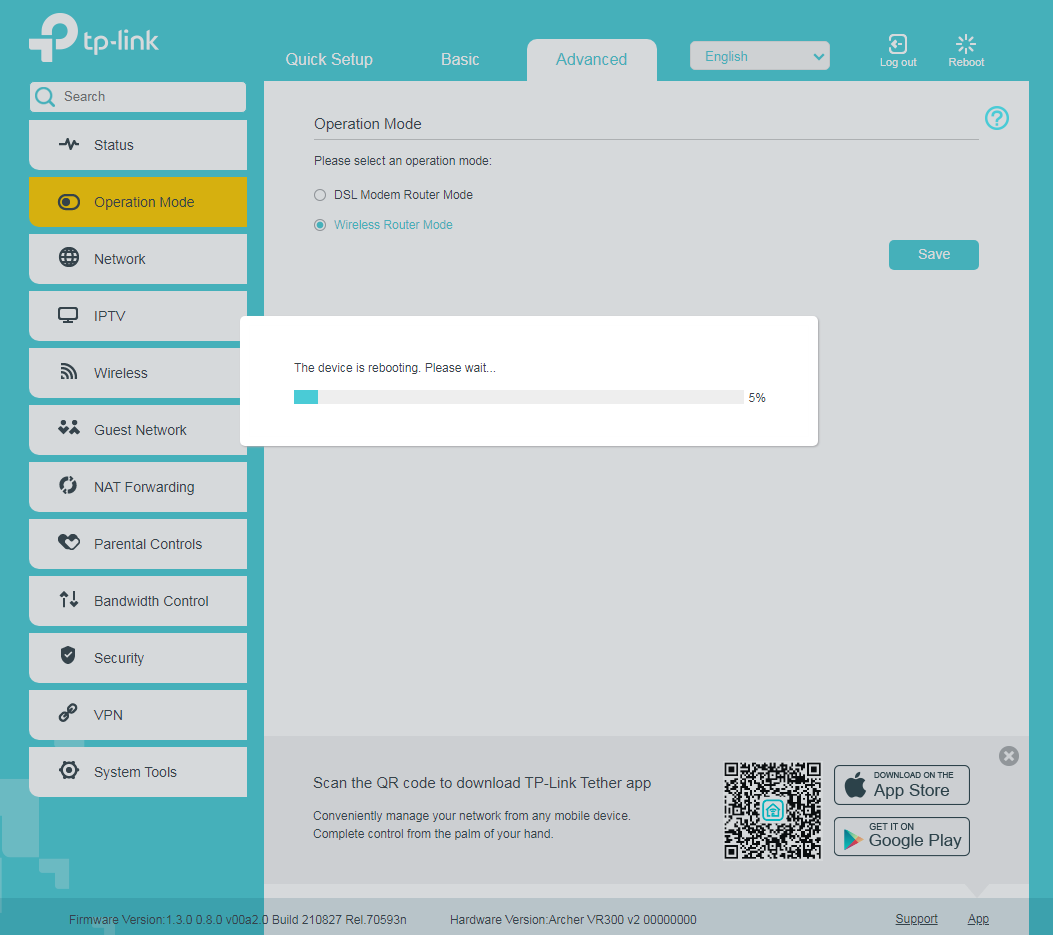Click the magnifier icon in the search box
This screenshot has height=935, width=1053.
pyautogui.click(x=45, y=97)
